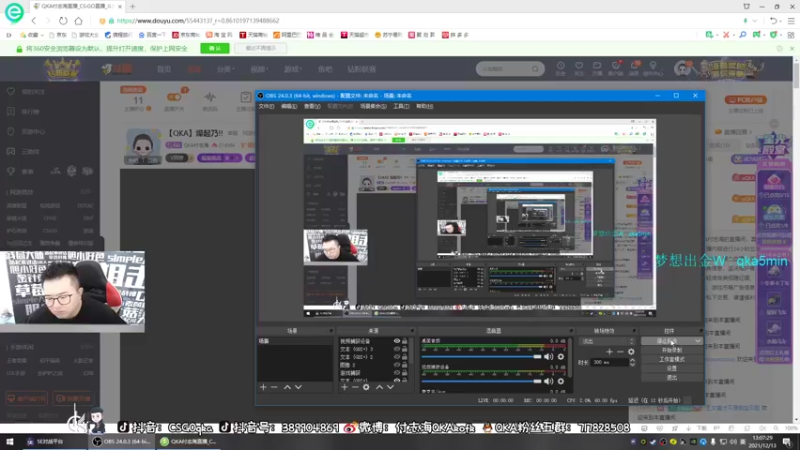Expand Douyu 视频 navigation dropdown
The image size is (800, 450).
coord(266,69)
